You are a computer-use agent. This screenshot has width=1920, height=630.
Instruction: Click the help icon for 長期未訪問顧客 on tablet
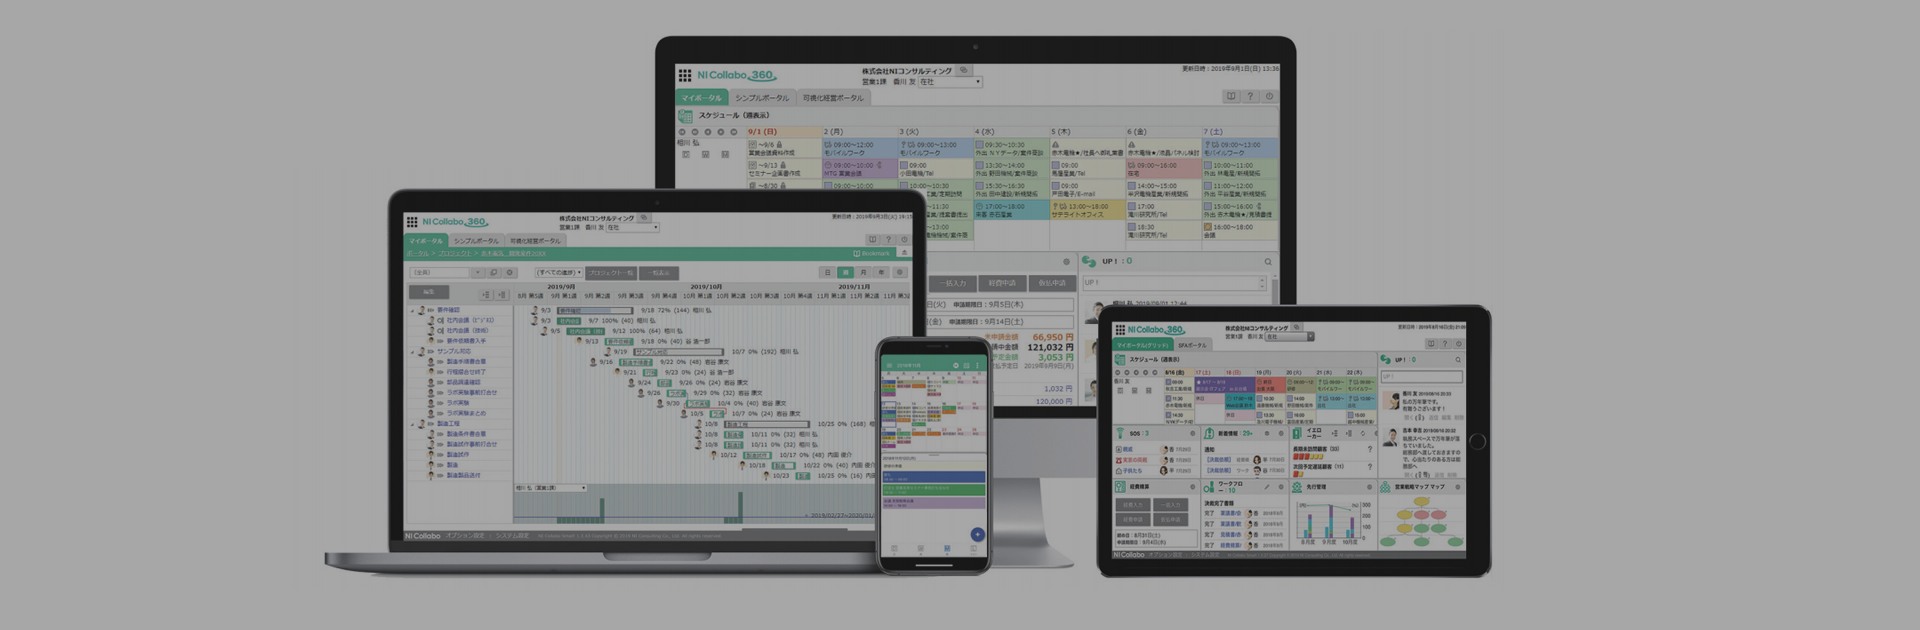(1369, 450)
